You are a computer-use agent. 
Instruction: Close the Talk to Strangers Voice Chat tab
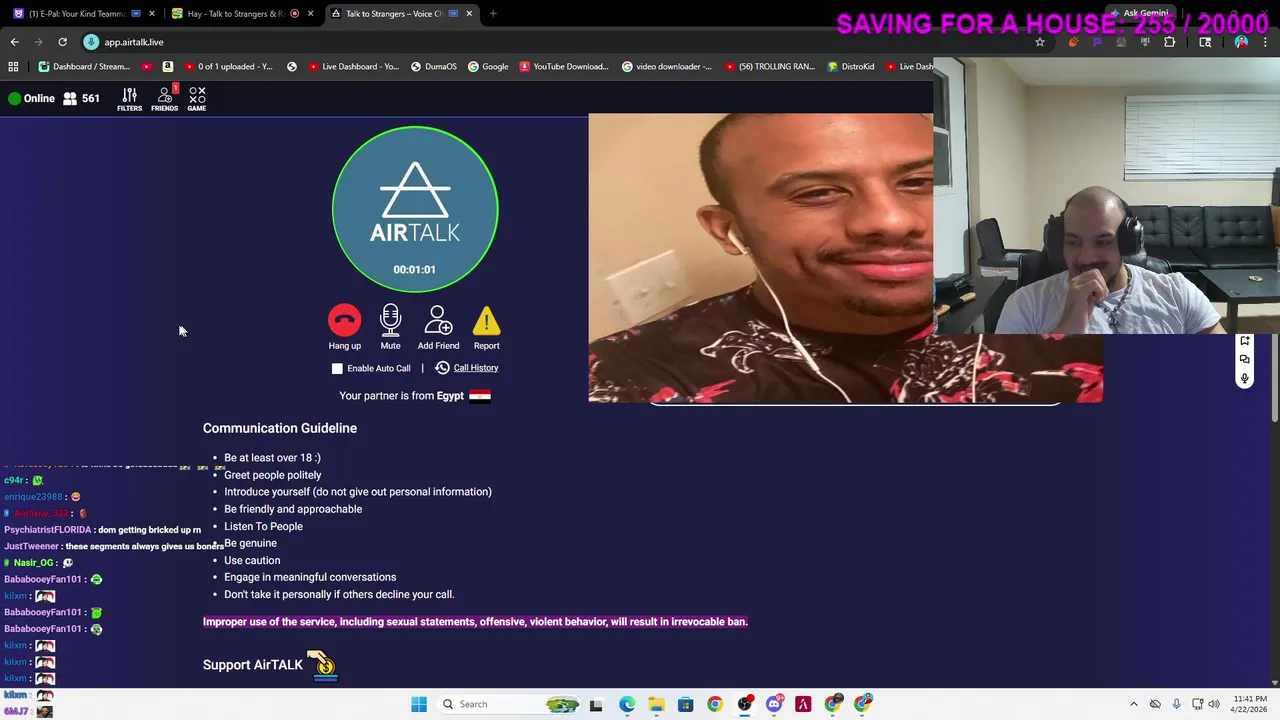point(469,13)
